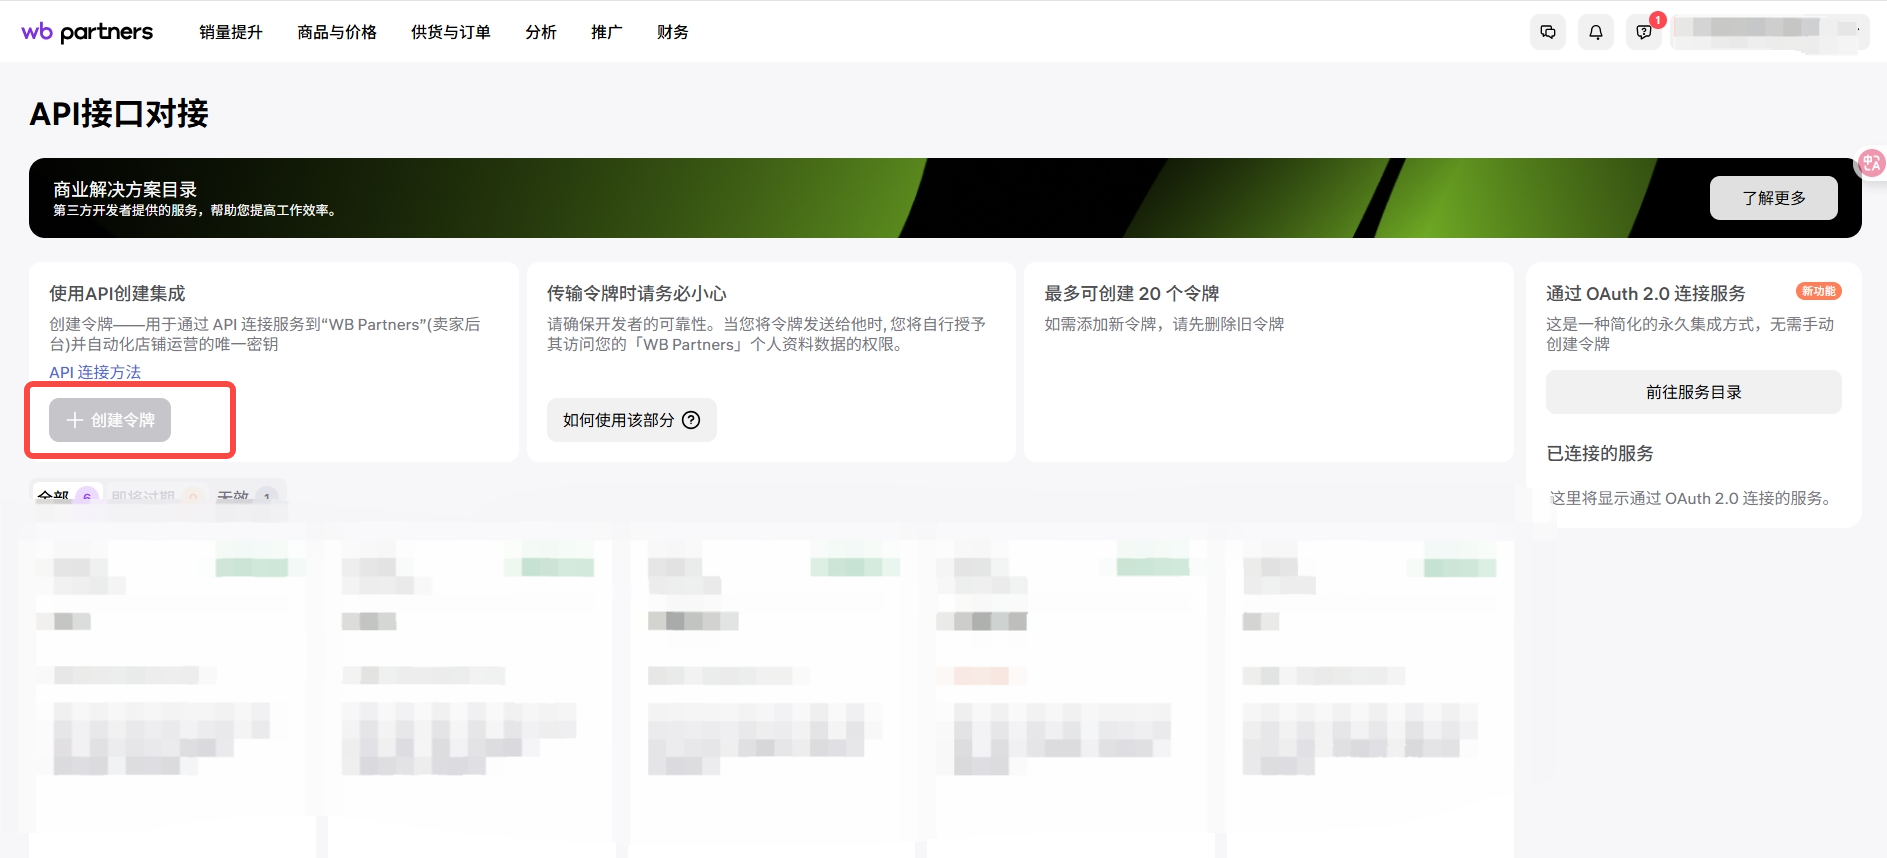Open the feedback icon with red badge

[x=1643, y=32]
